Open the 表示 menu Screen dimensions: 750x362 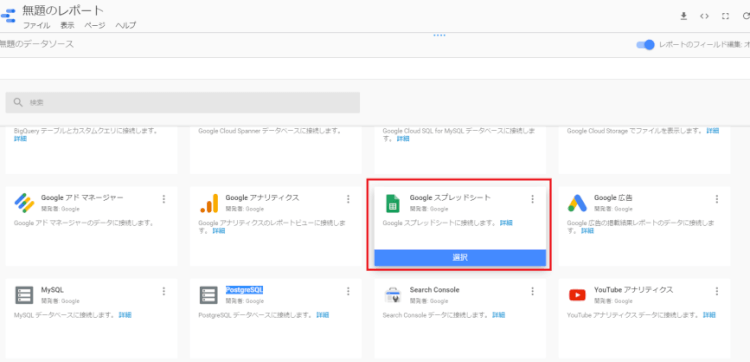click(x=67, y=25)
